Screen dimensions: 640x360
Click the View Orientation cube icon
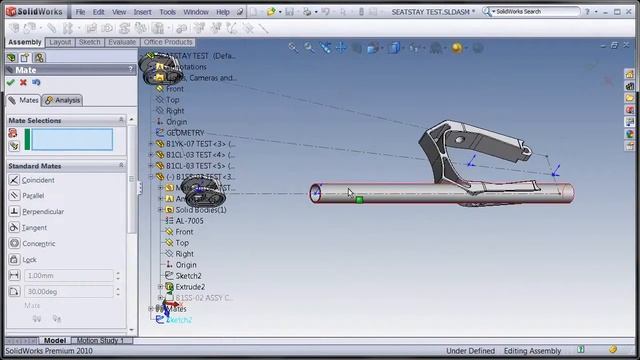(372, 48)
